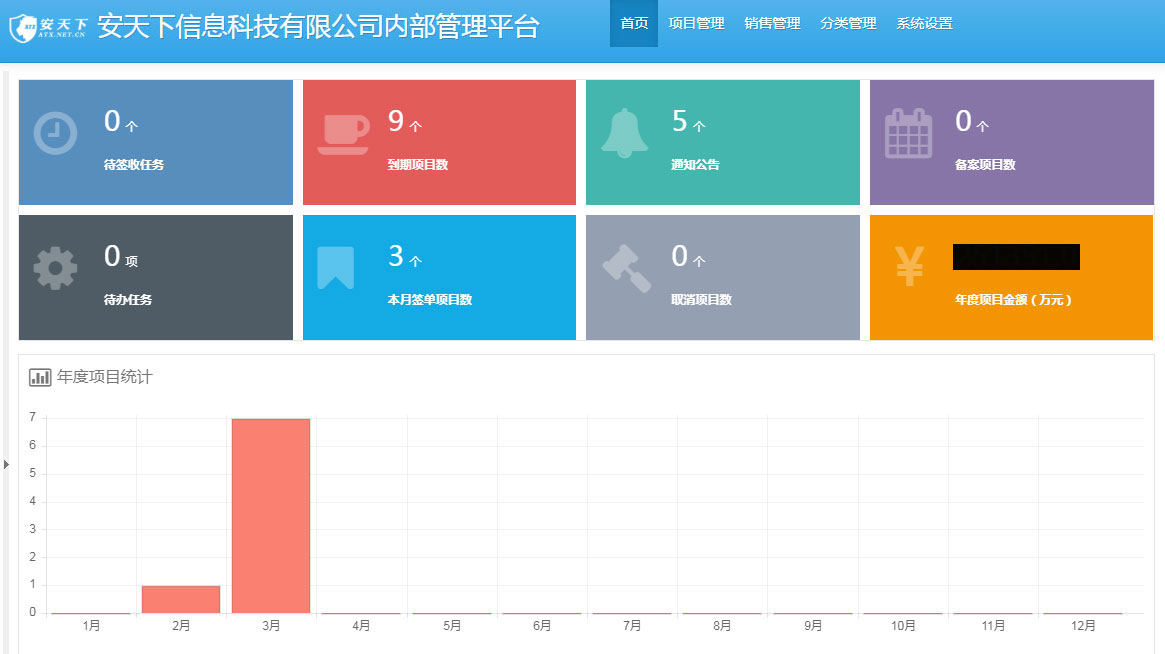Viewport: 1165px width, 654px height.
Task: Click the February bar in the chart
Action: pos(181,599)
